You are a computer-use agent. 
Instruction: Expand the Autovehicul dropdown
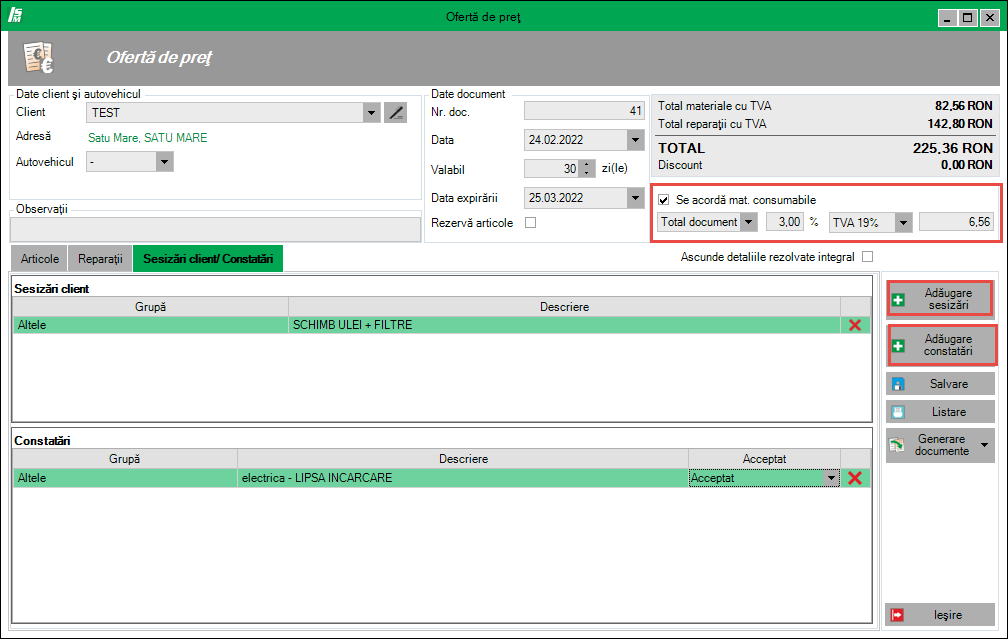pos(164,162)
